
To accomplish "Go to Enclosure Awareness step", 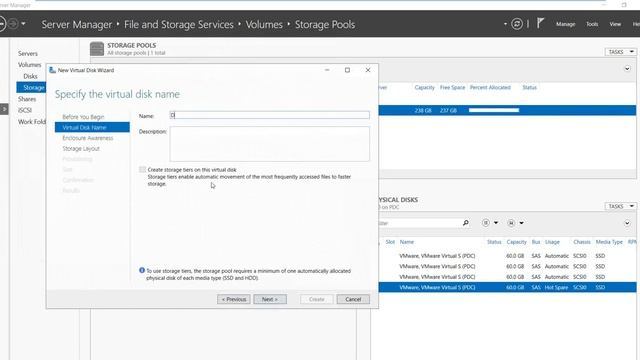I will tap(88, 138).
